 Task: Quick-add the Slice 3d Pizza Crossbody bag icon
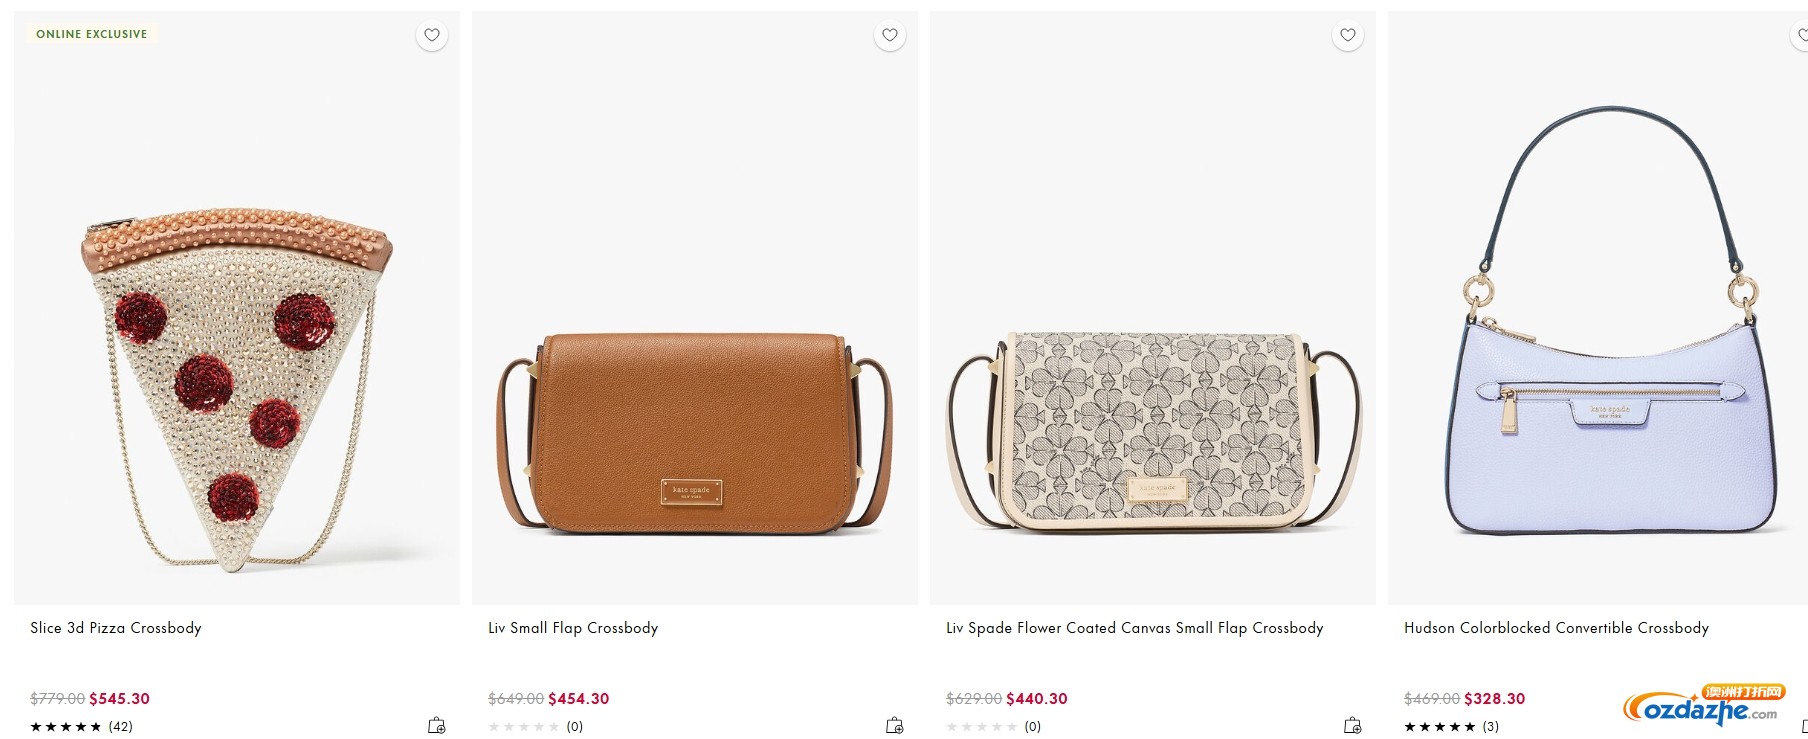tap(437, 726)
